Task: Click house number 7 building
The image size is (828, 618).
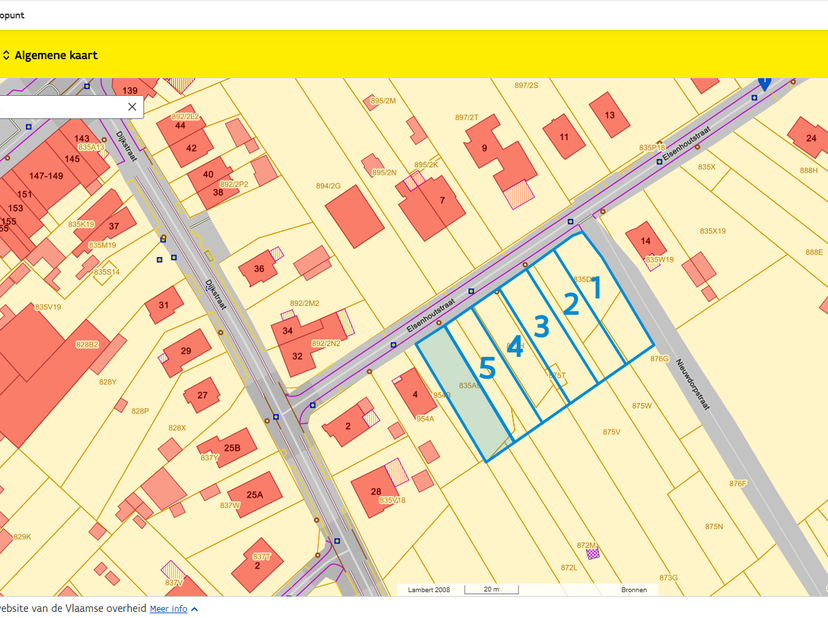Action: [443, 200]
